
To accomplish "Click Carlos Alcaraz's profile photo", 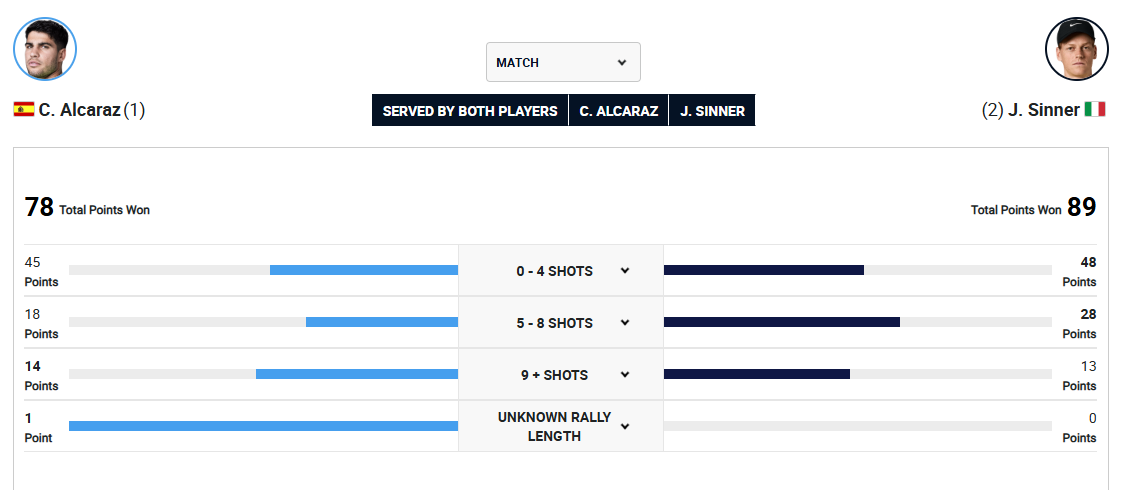I will click(x=45, y=49).
